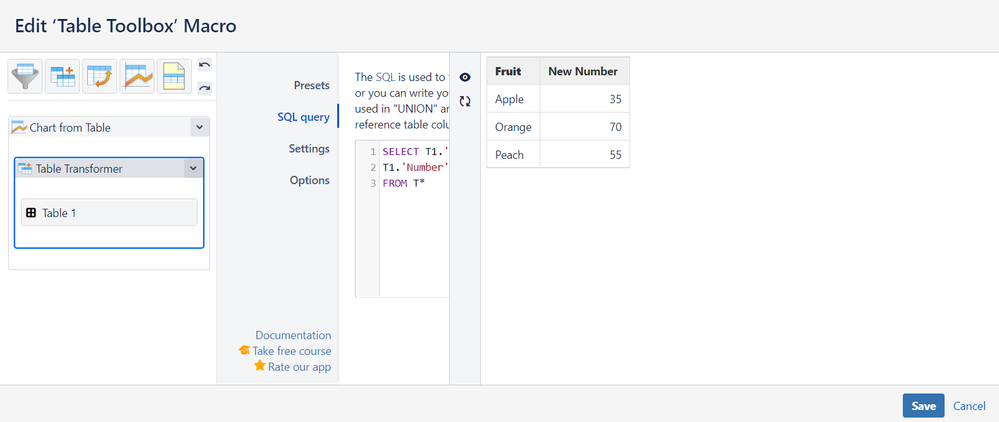Undo the last macro change
The image size is (999, 422).
[205, 64]
